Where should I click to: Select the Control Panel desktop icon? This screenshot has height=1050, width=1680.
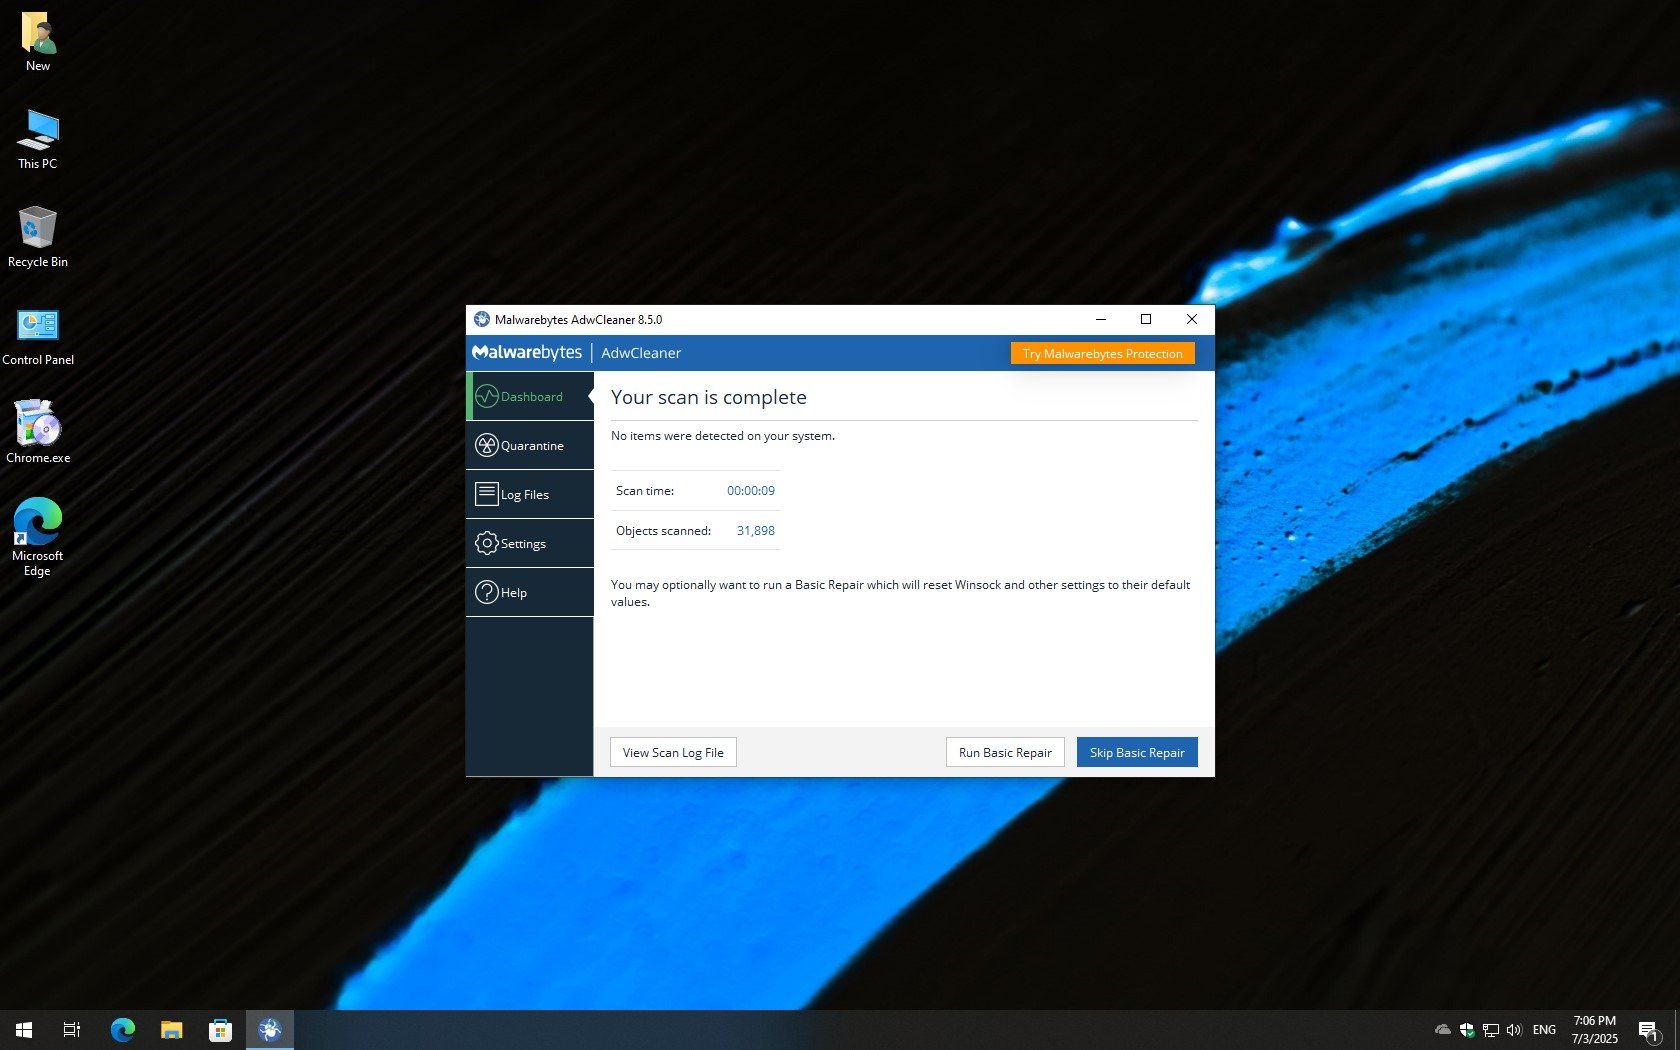(38, 336)
